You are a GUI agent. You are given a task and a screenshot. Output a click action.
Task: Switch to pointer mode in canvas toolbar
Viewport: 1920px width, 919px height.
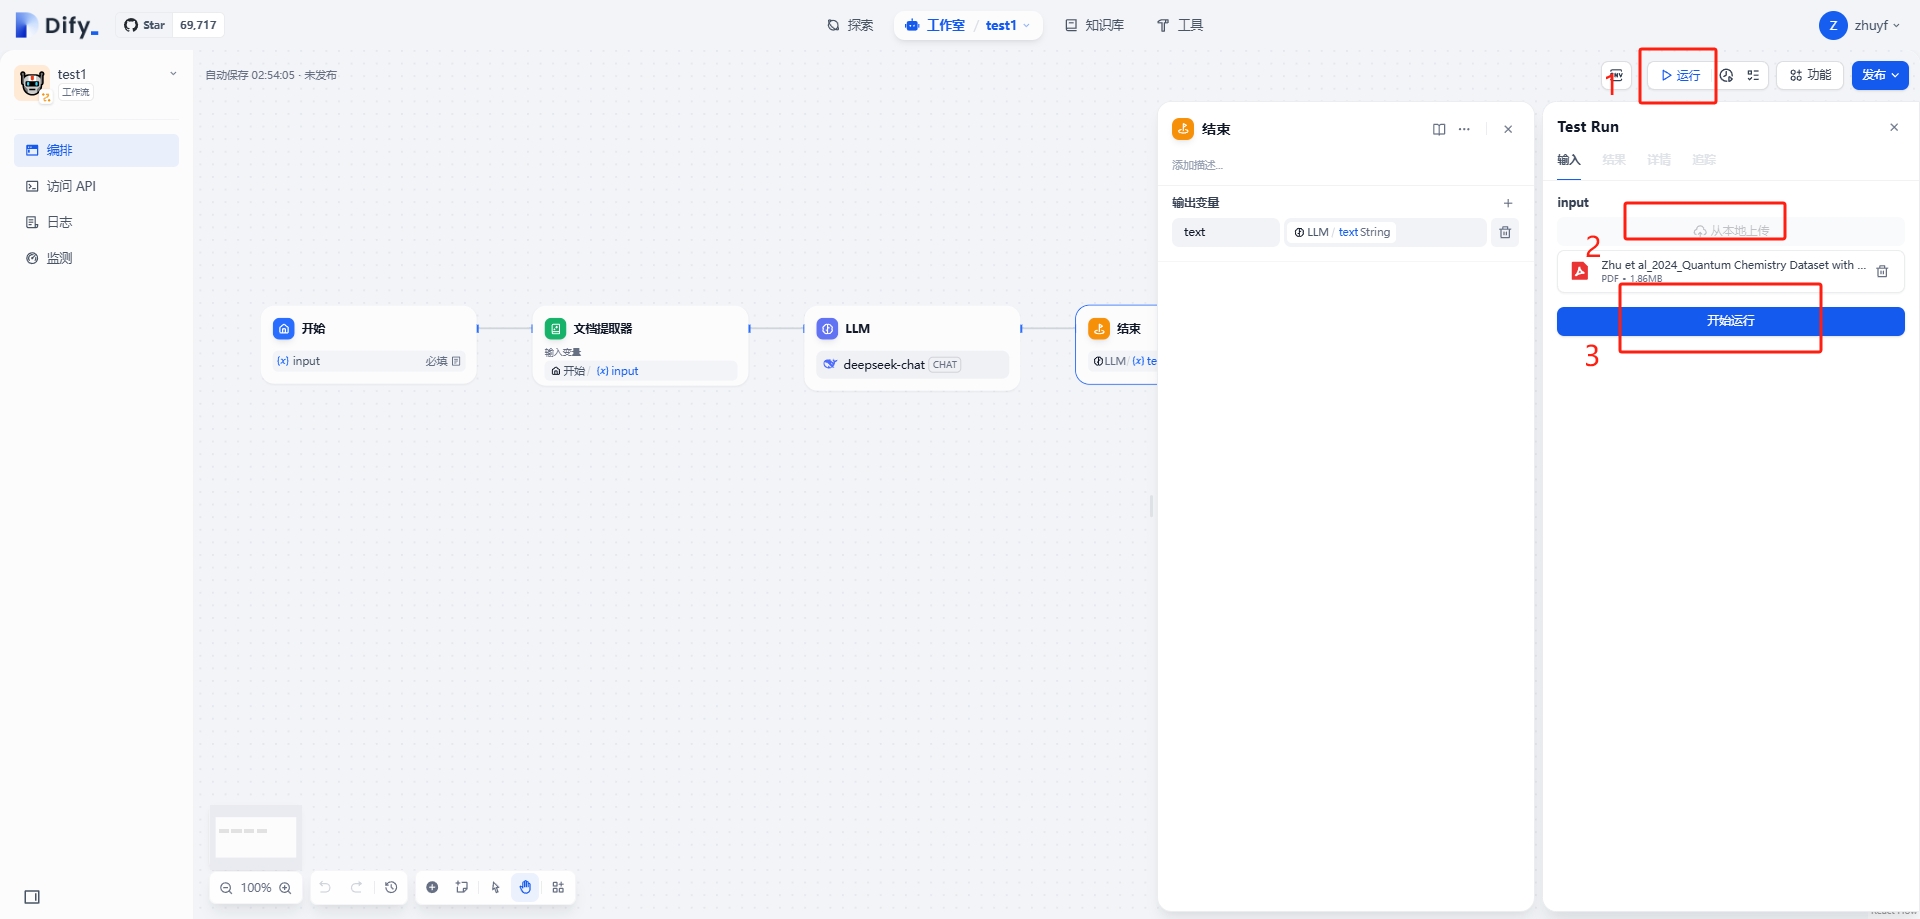(495, 887)
